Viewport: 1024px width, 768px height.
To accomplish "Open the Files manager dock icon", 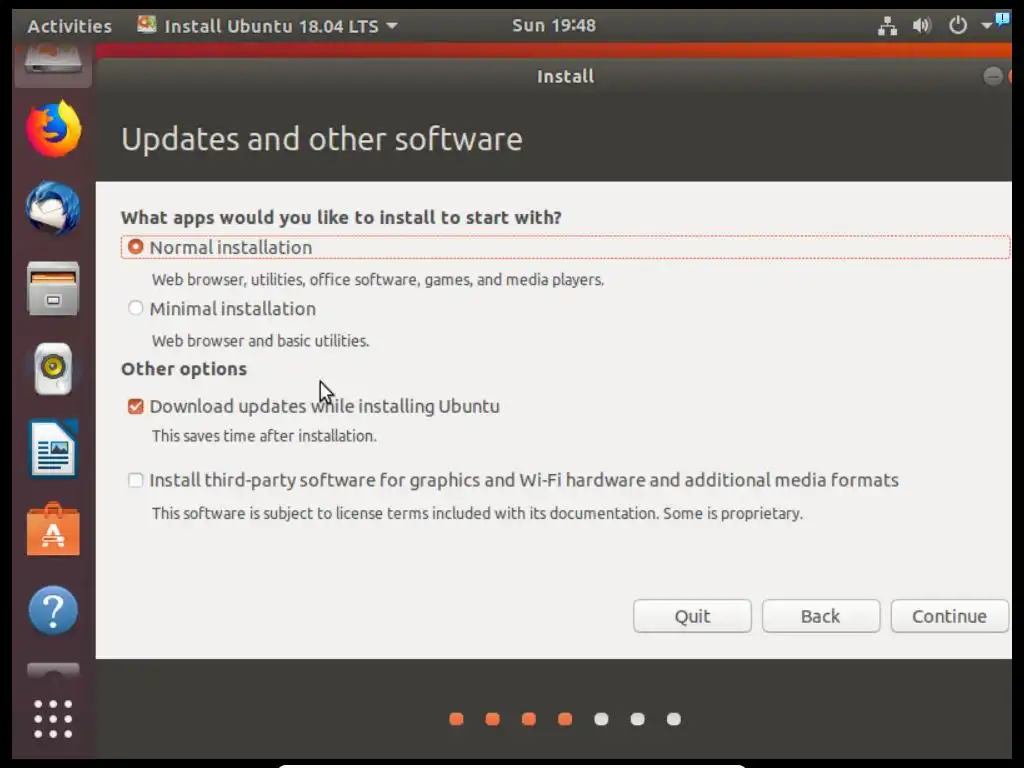I will (54, 289).
